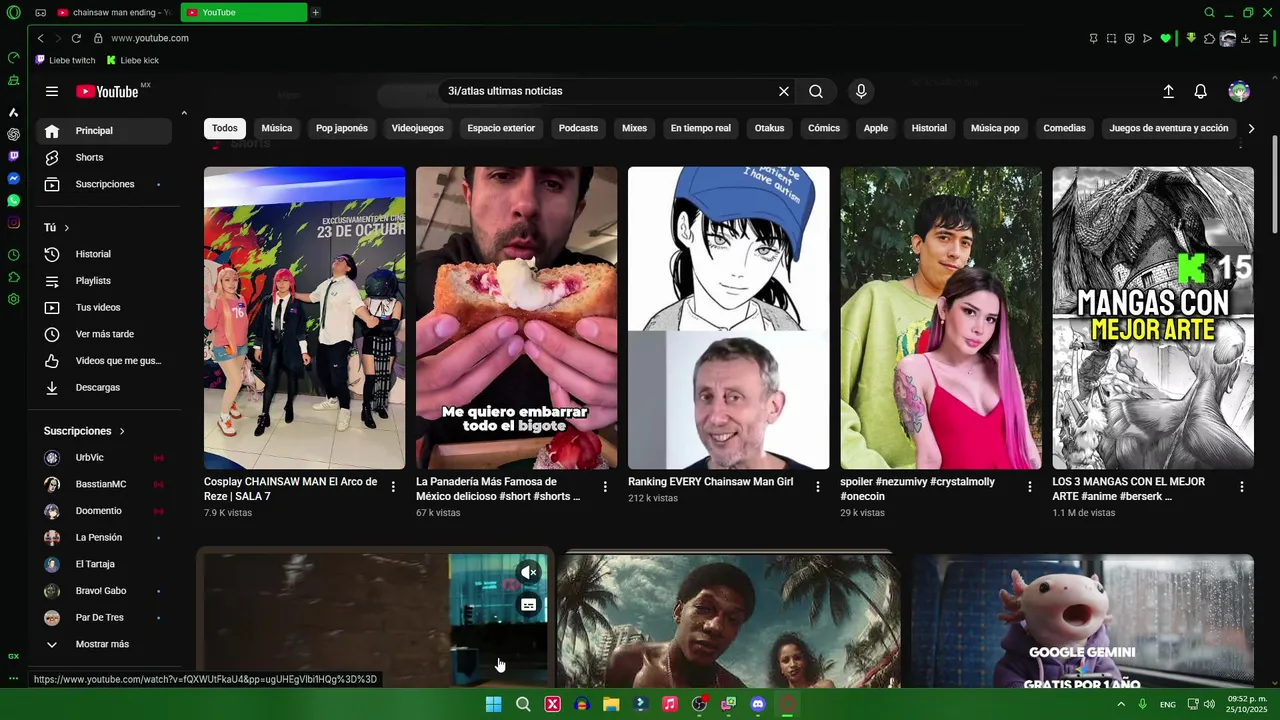Play the Ranking EVERY Chainsaw Man Girl short

(x=728, y=318)
